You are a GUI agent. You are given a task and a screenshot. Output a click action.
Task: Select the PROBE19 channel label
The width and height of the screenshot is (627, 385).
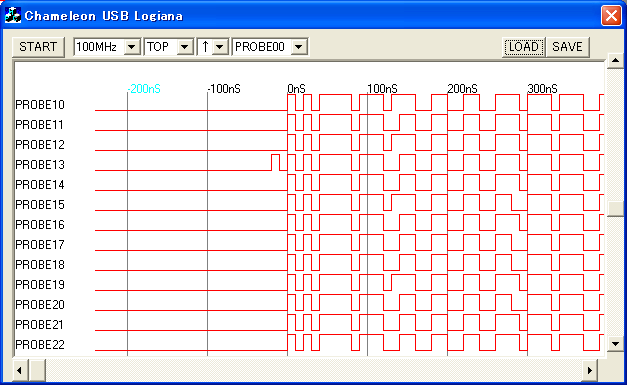[40, 285]
